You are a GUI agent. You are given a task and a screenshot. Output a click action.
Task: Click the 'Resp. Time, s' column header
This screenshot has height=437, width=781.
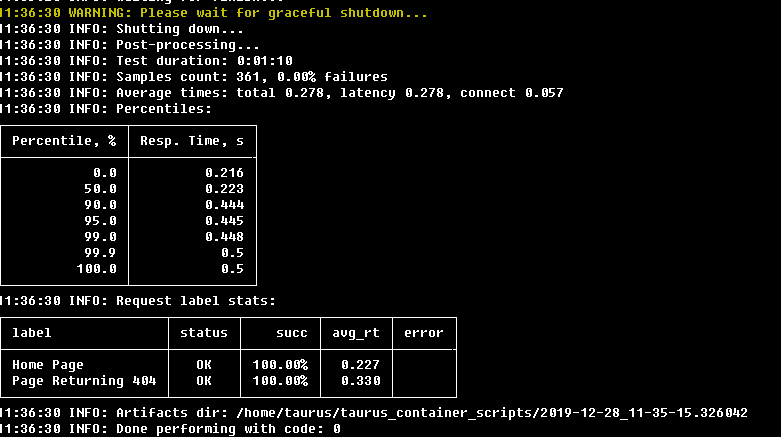(x=192, y=141)
